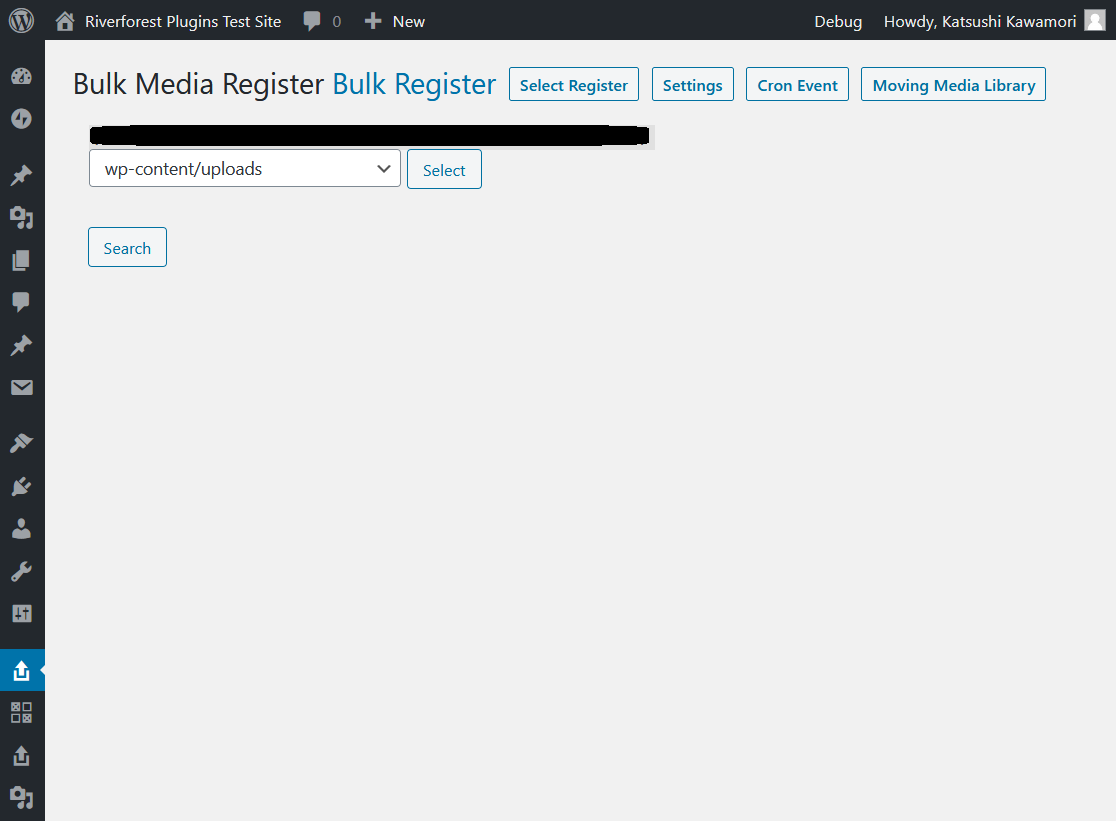Screen dimensions: 1116x821
Task: Open the Plugins plug icon
Action: [x=21, y=487]
